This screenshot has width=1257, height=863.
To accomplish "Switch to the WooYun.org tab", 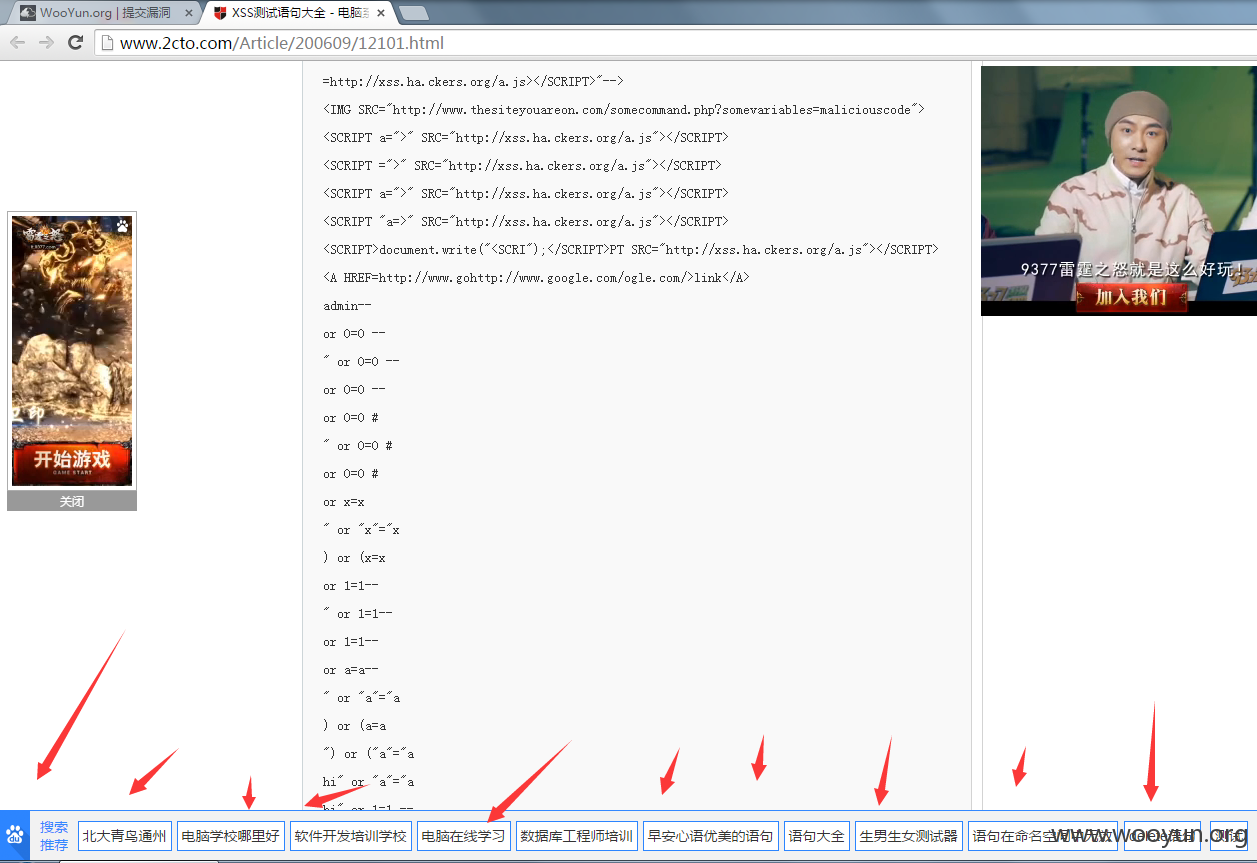I will 106,13.
